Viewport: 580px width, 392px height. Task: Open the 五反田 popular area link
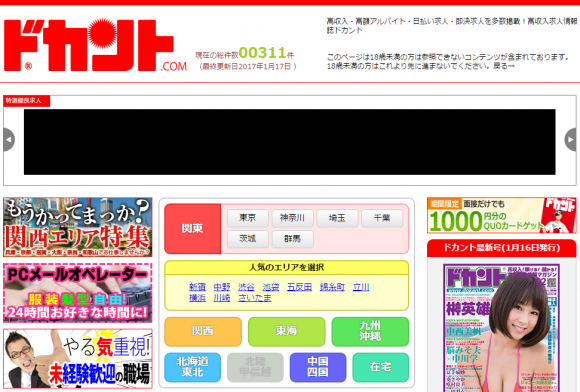[x=300, y=287]
